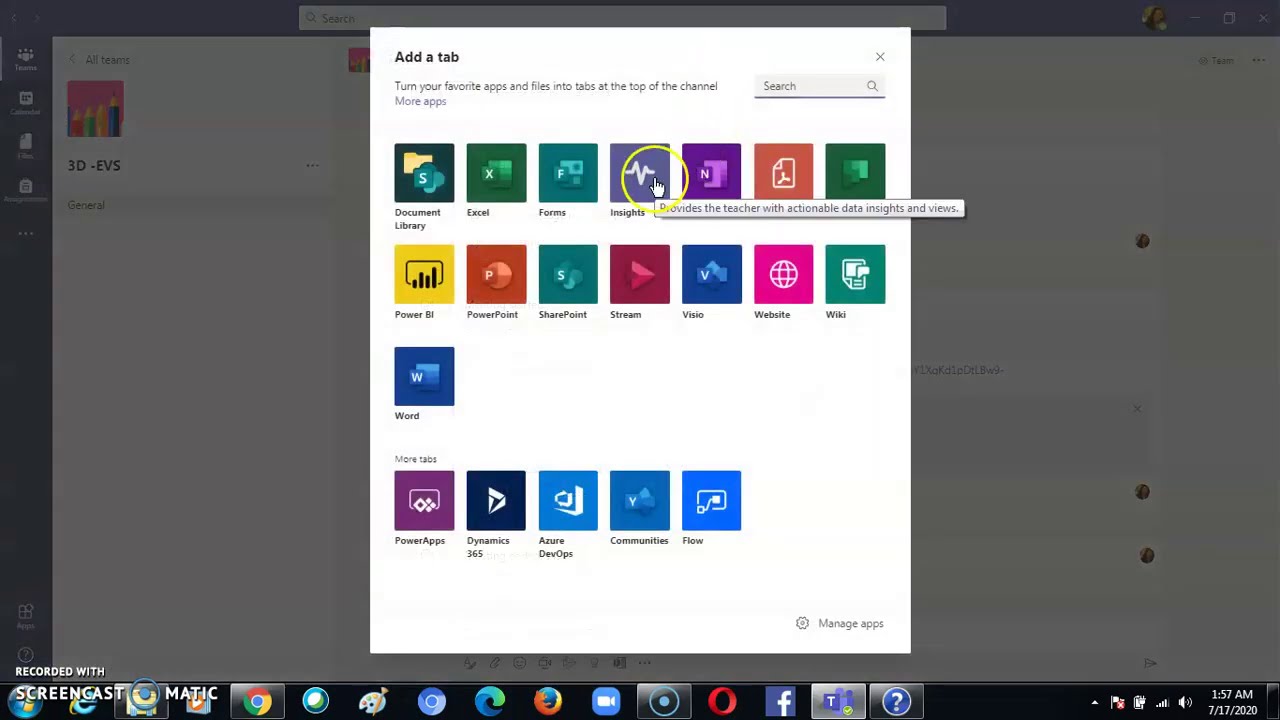Open the Paint icon in taskbar

coord(374,702)
